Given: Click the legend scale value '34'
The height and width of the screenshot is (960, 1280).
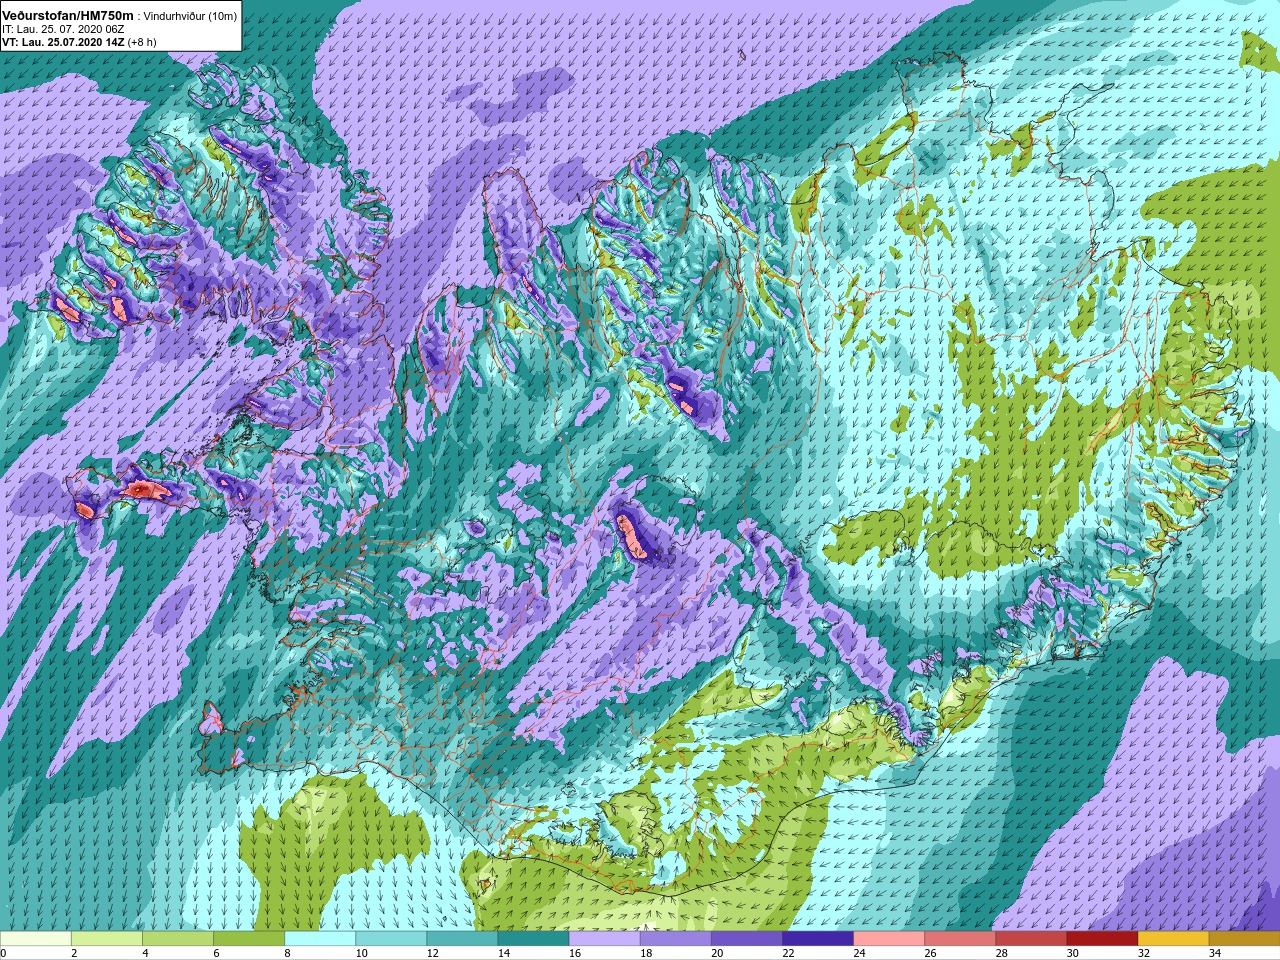Looking at the screenshot, I should [1214, 953].
